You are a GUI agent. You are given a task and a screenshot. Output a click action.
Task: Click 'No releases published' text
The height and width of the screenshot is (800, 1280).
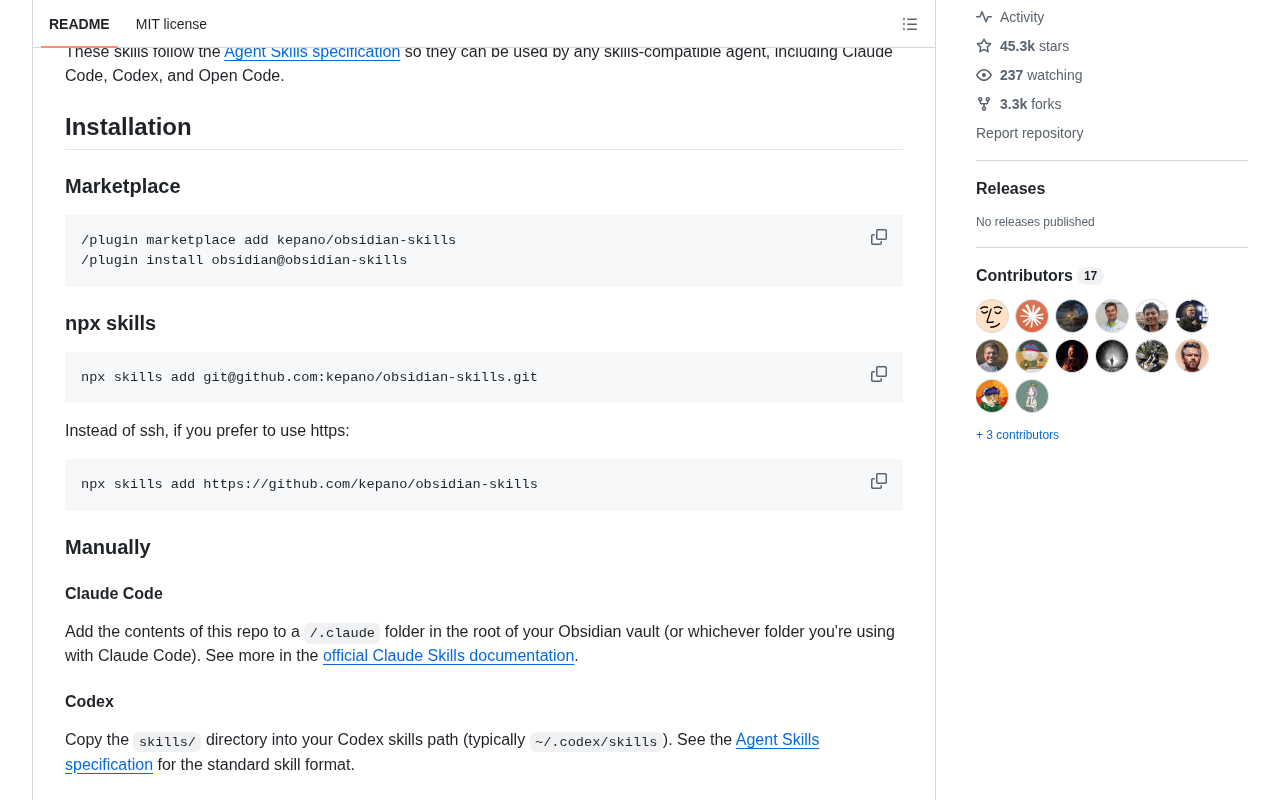coord(1035,222)
